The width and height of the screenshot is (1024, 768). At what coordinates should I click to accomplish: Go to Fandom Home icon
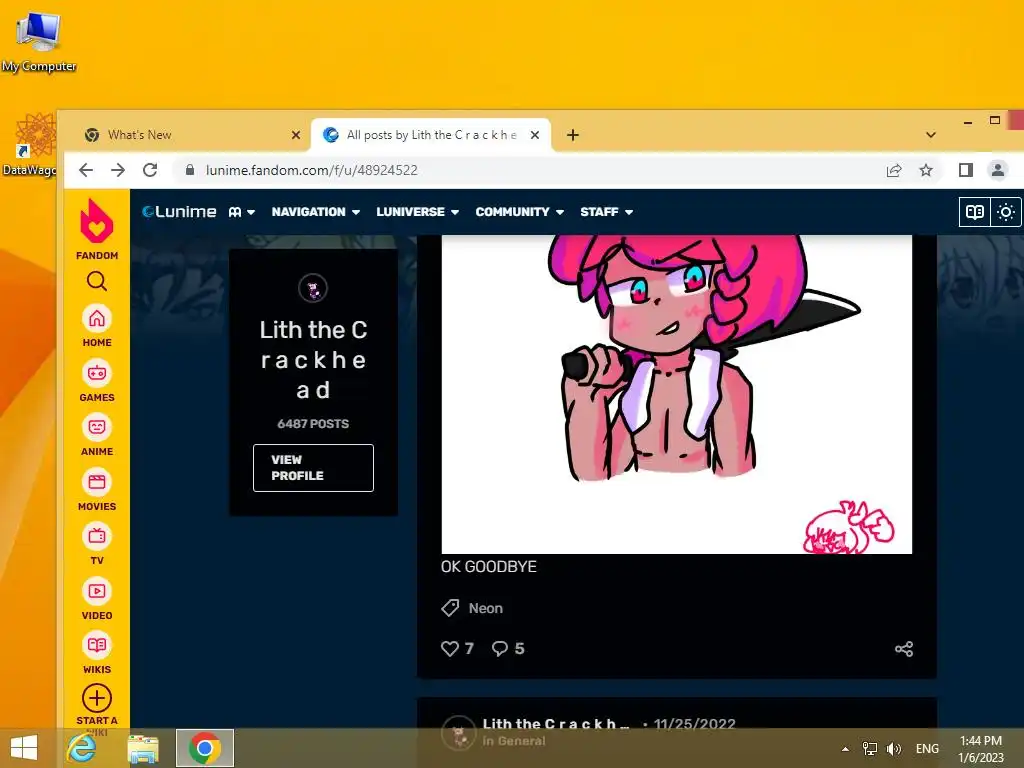[x=97, y=319]
